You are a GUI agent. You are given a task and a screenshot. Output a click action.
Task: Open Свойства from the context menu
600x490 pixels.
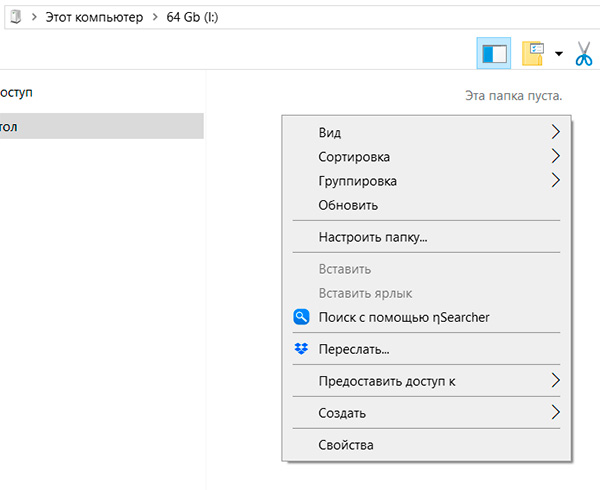coord(346,445)
